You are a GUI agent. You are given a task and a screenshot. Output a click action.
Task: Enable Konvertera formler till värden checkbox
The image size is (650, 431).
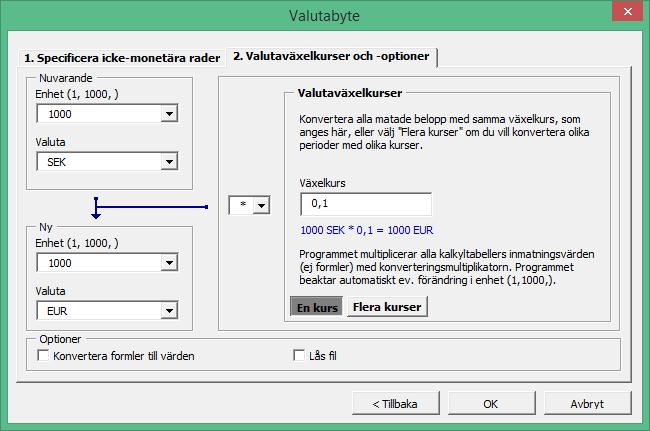tap(43, 356)
